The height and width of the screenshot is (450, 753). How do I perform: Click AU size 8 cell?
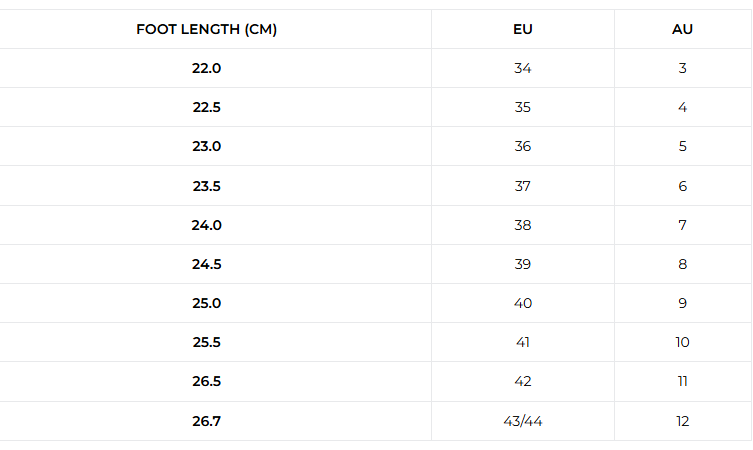pos(682,264)
